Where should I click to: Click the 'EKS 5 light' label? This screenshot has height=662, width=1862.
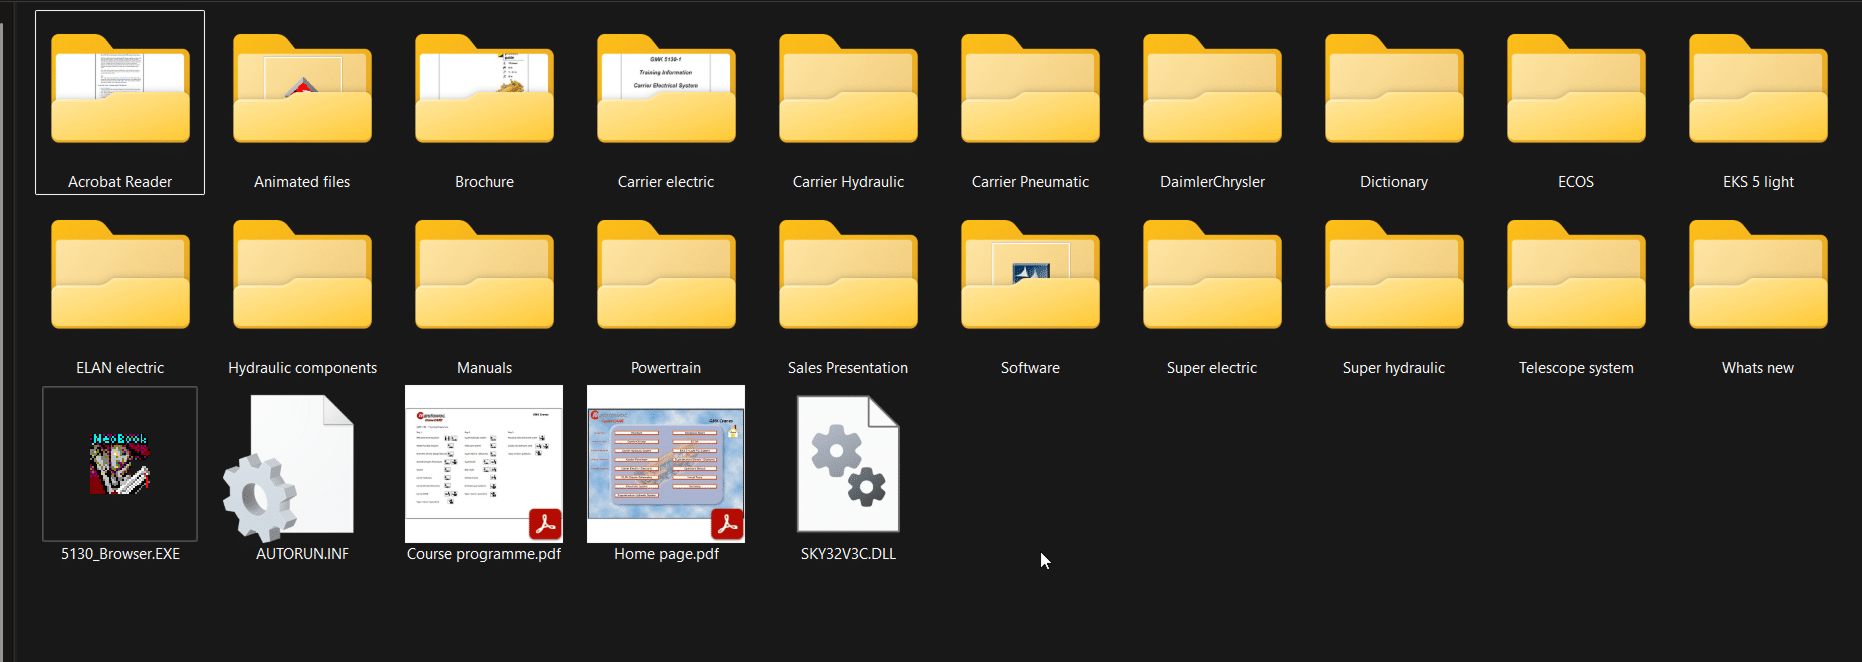(x=1758, y=182)
